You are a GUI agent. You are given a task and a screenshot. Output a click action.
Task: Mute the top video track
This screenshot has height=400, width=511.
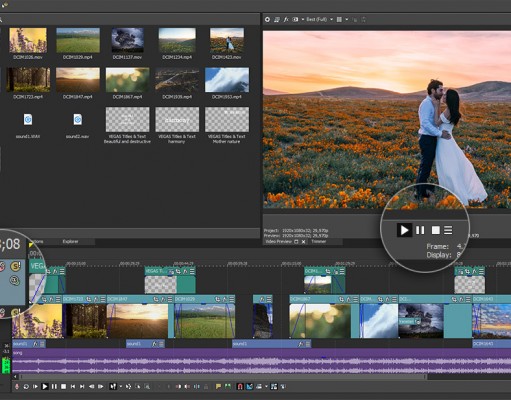coord(2,266)
